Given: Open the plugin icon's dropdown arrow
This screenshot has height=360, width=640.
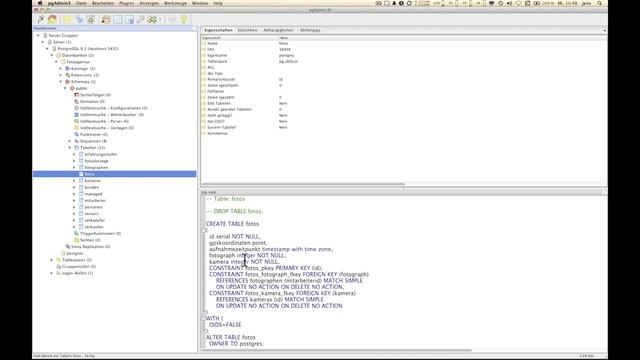Looking at the screenshot, I should click(x=160, y=20).
